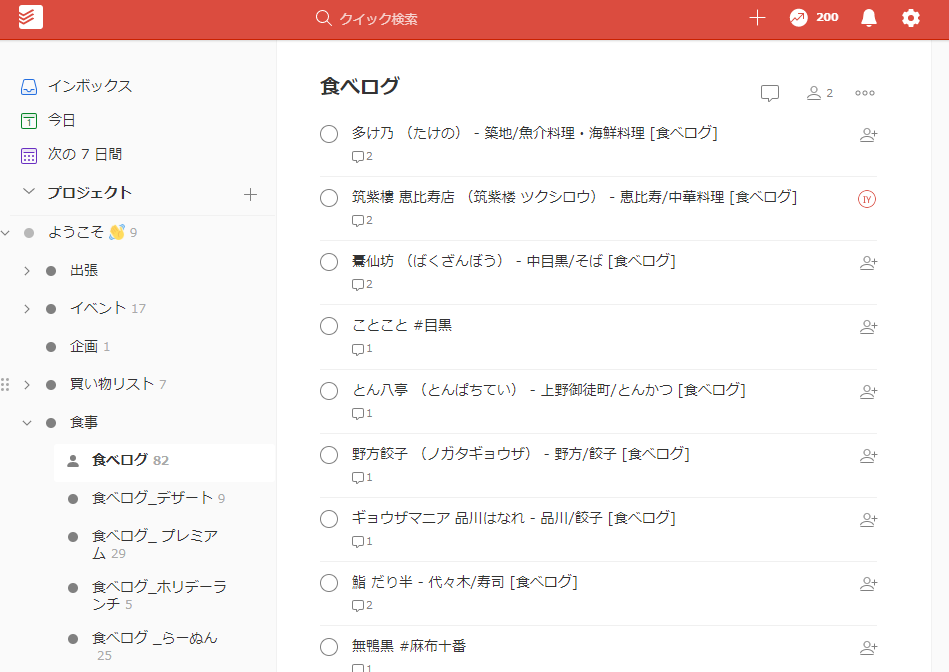The image size is (949, 672).
Task: Expand the 買い物リスト project
Action: click(x=27, y=384)
